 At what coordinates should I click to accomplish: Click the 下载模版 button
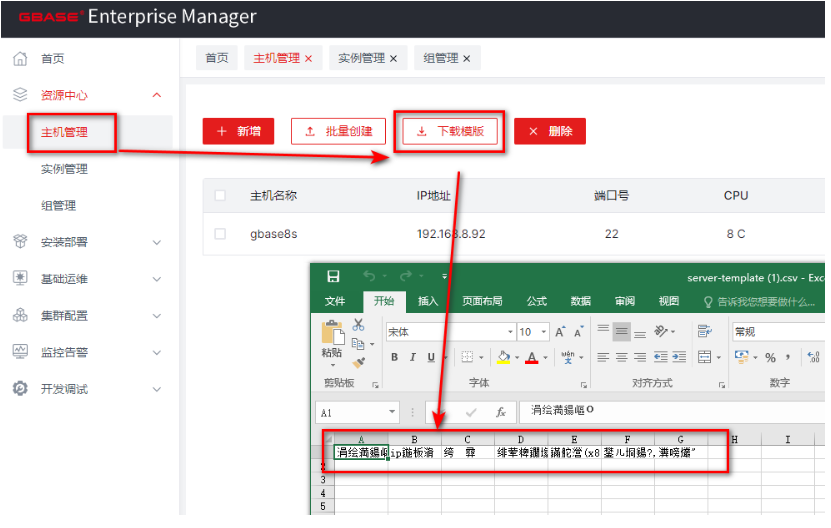tap(450, 131)
